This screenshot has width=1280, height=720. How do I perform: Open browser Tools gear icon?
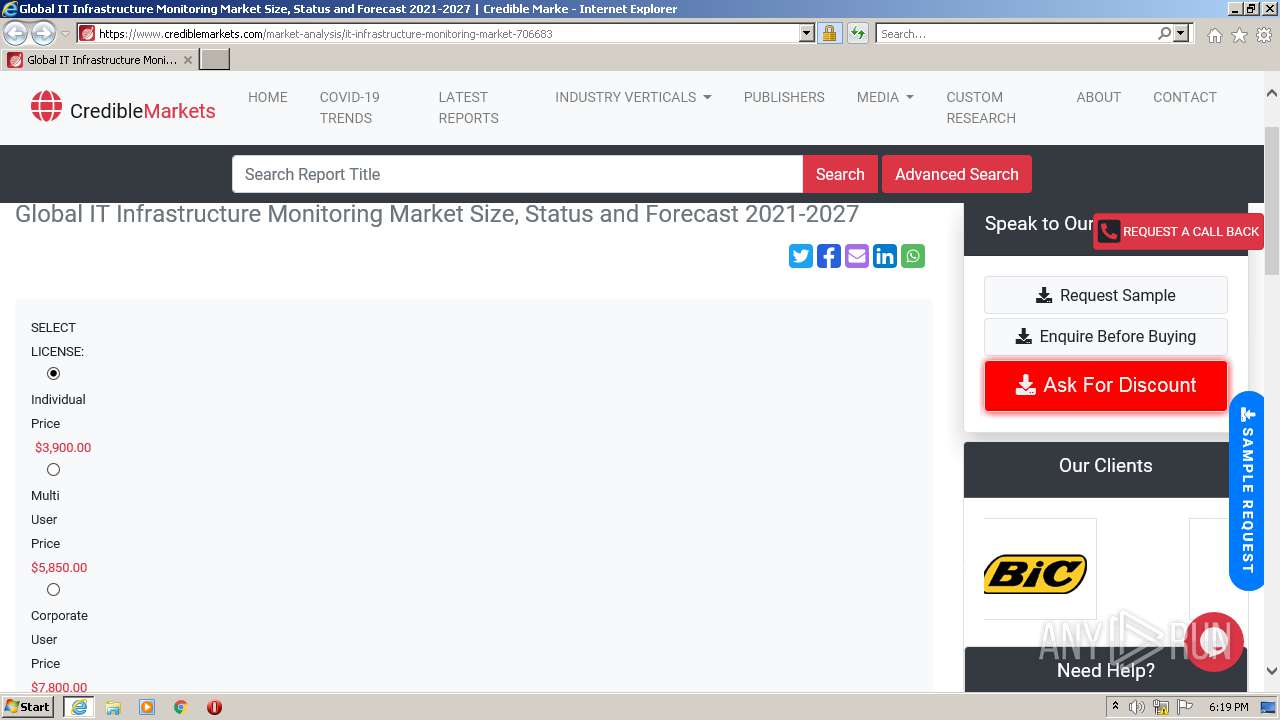coord(1264,35)
